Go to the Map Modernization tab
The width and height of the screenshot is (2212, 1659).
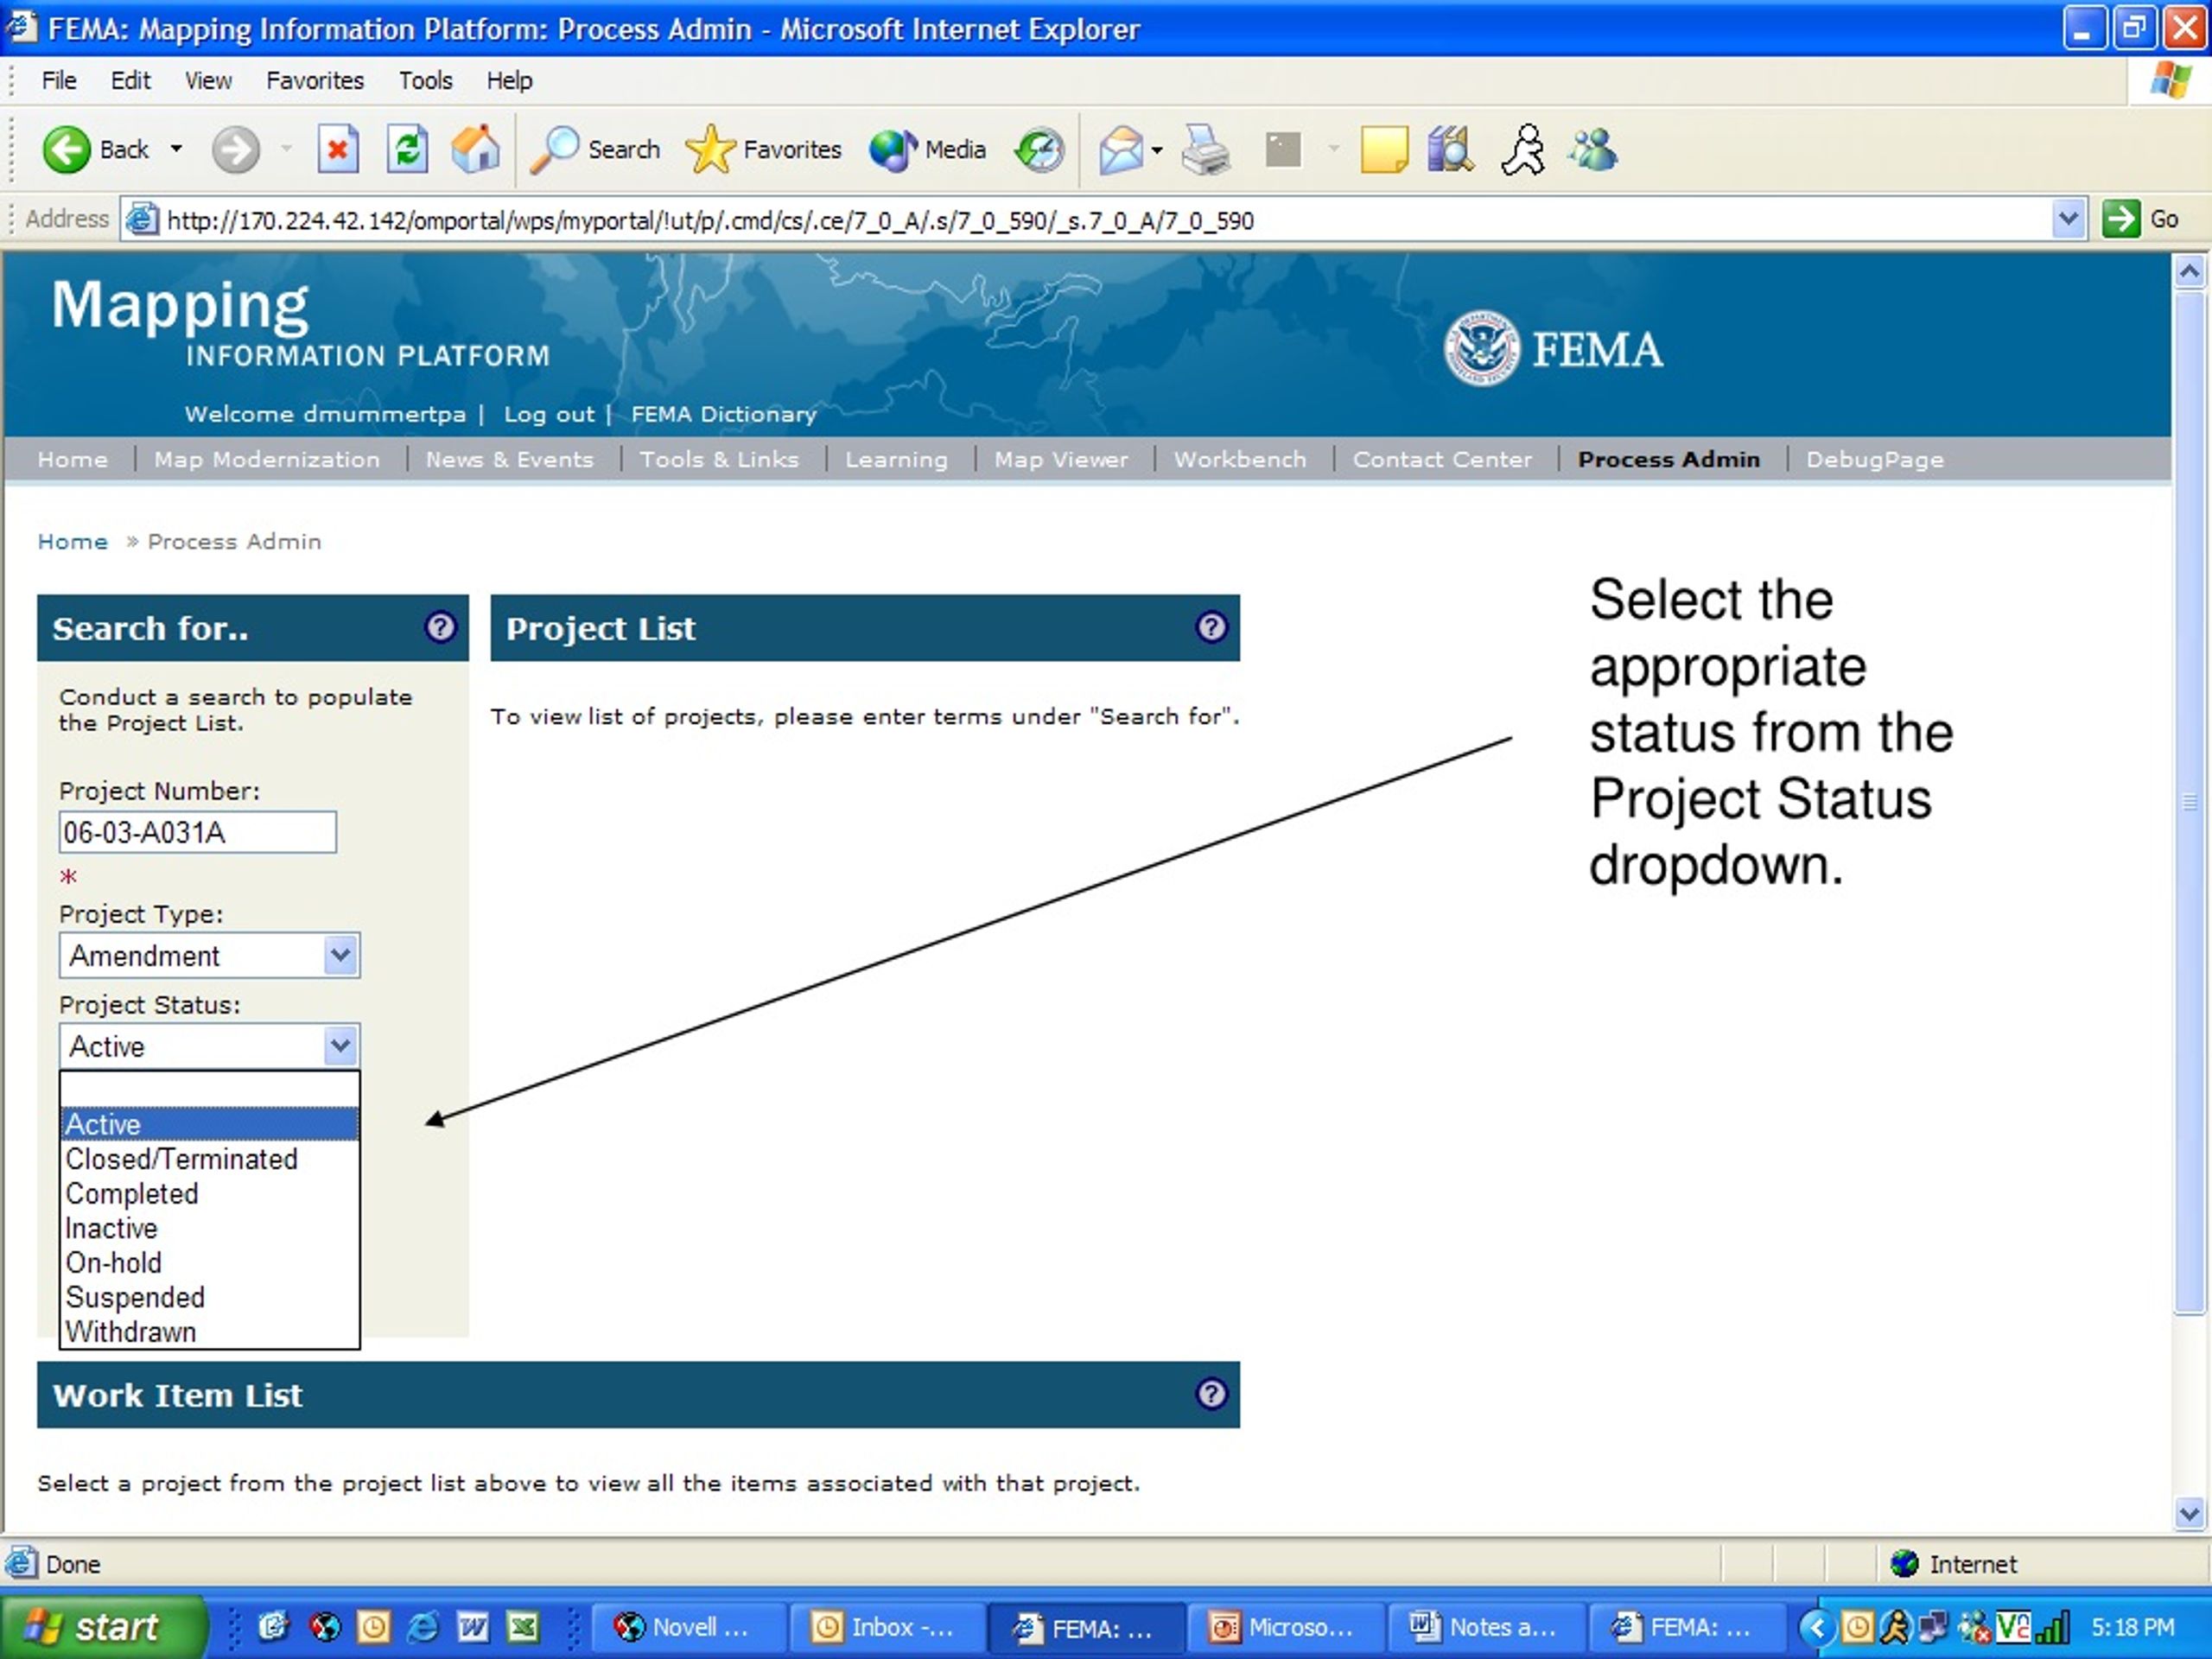tap(267, 459)
